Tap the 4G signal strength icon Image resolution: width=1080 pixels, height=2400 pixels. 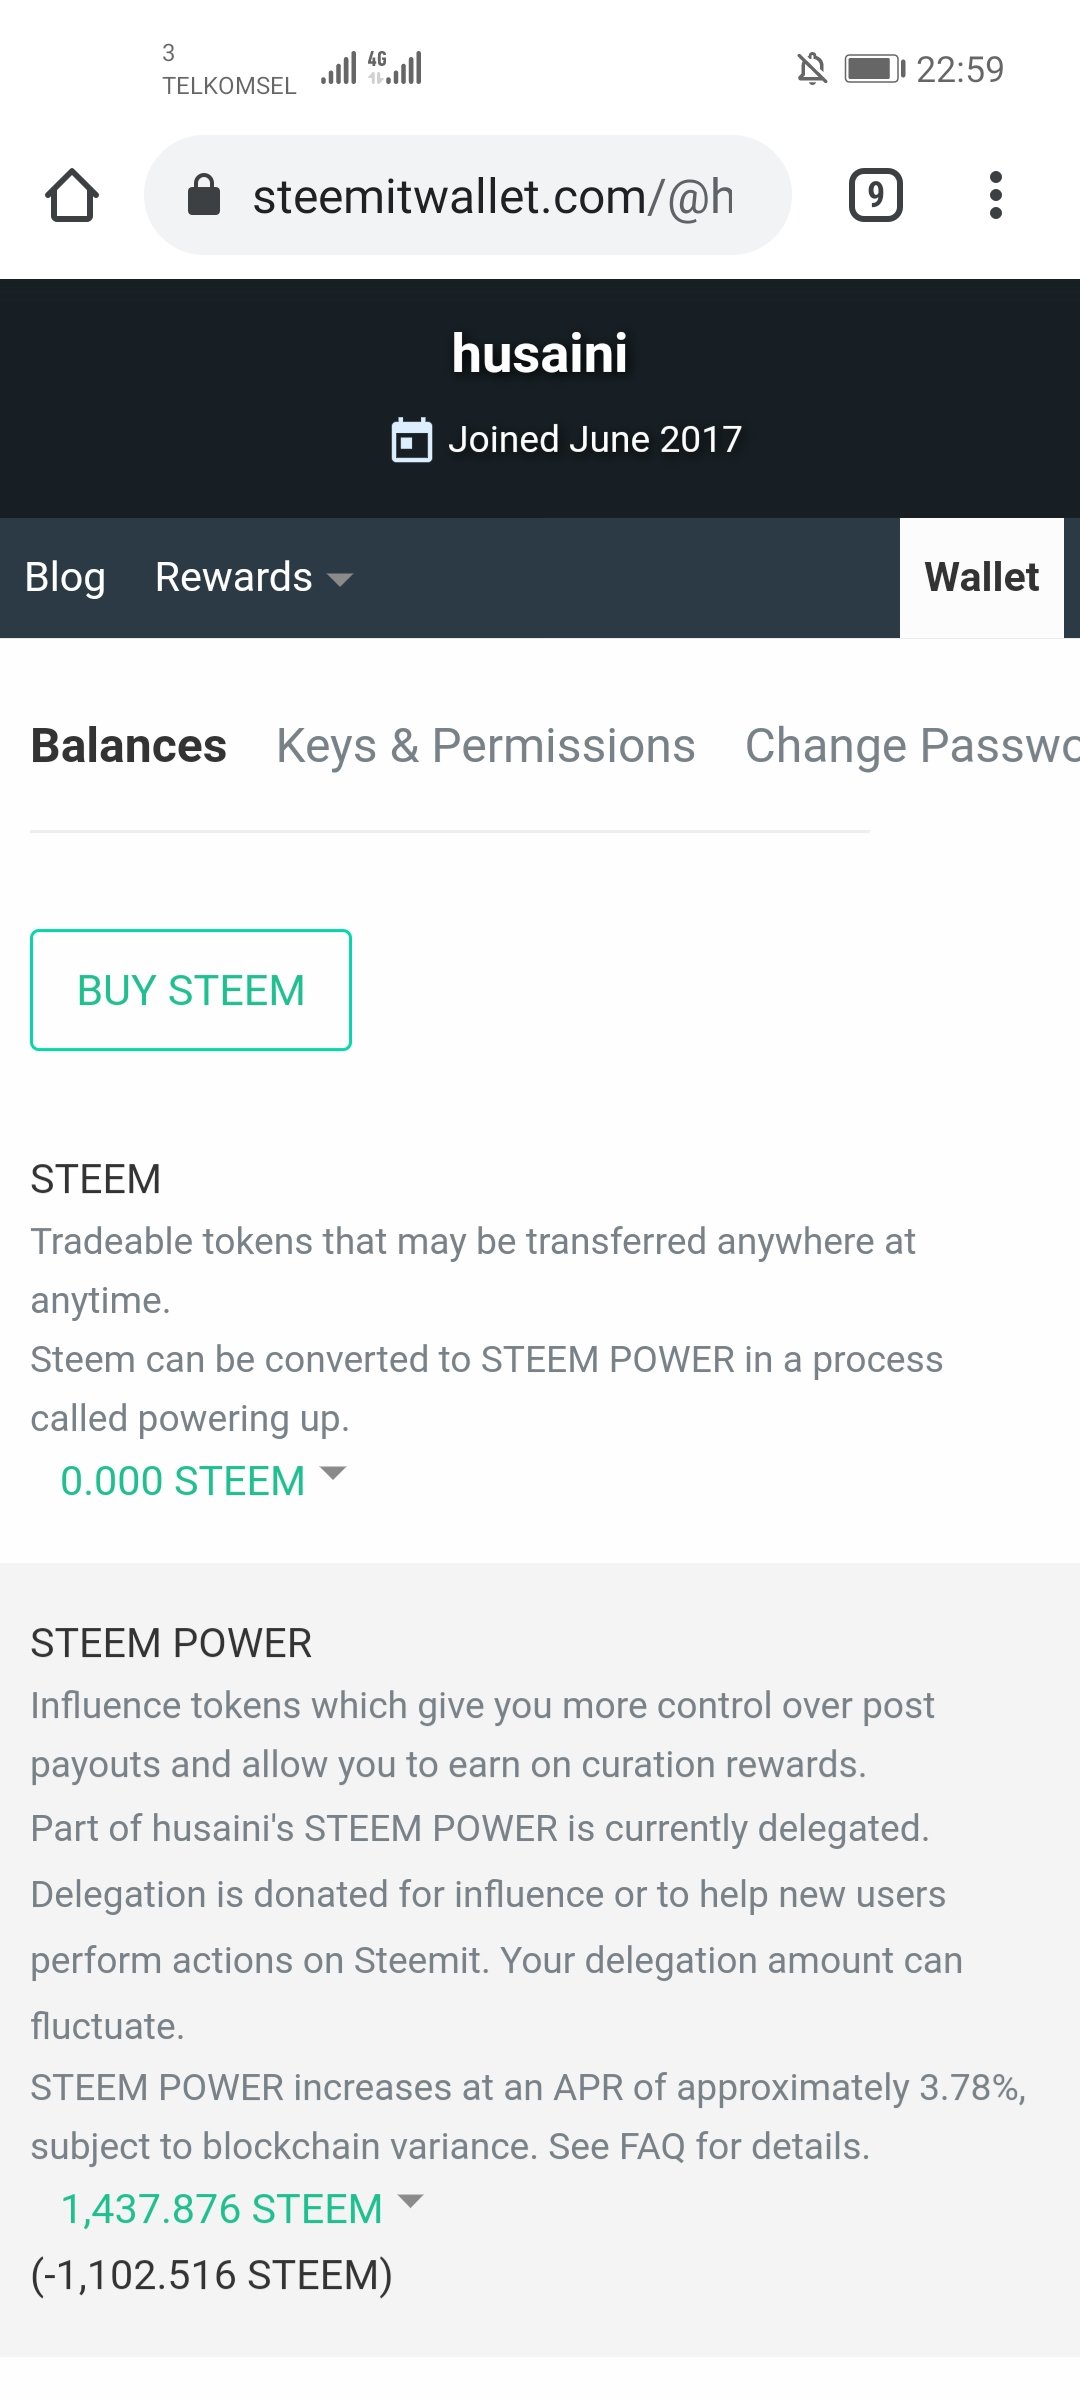[395, 68]
